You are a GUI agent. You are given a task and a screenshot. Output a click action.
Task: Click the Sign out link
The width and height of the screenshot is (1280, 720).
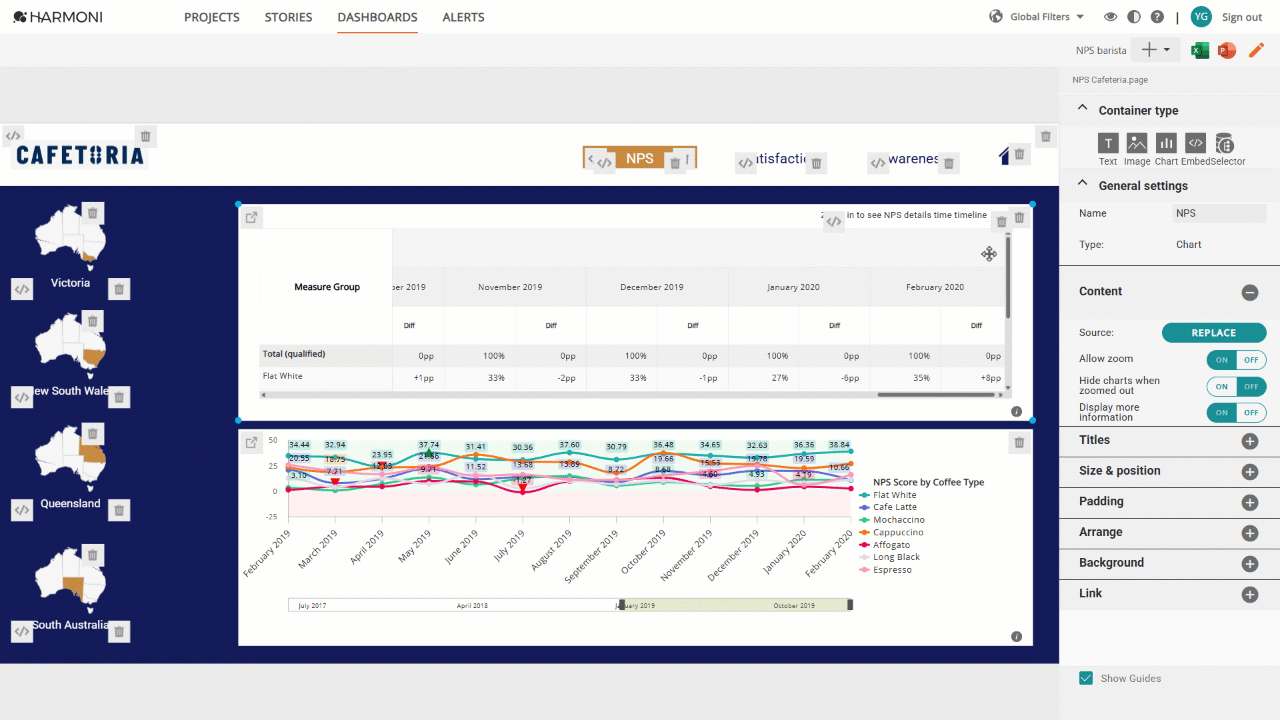click(1242, 17)
